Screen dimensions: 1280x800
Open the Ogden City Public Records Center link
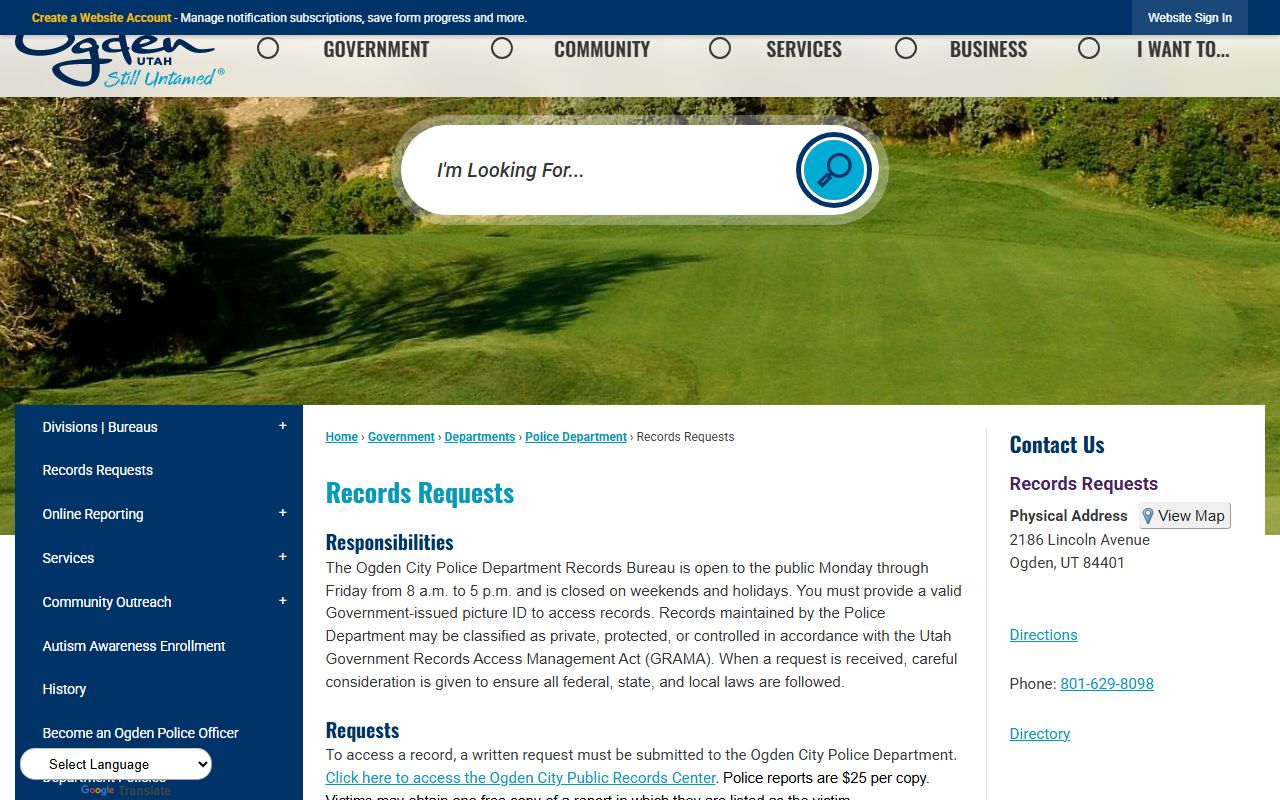click(520, 778)
